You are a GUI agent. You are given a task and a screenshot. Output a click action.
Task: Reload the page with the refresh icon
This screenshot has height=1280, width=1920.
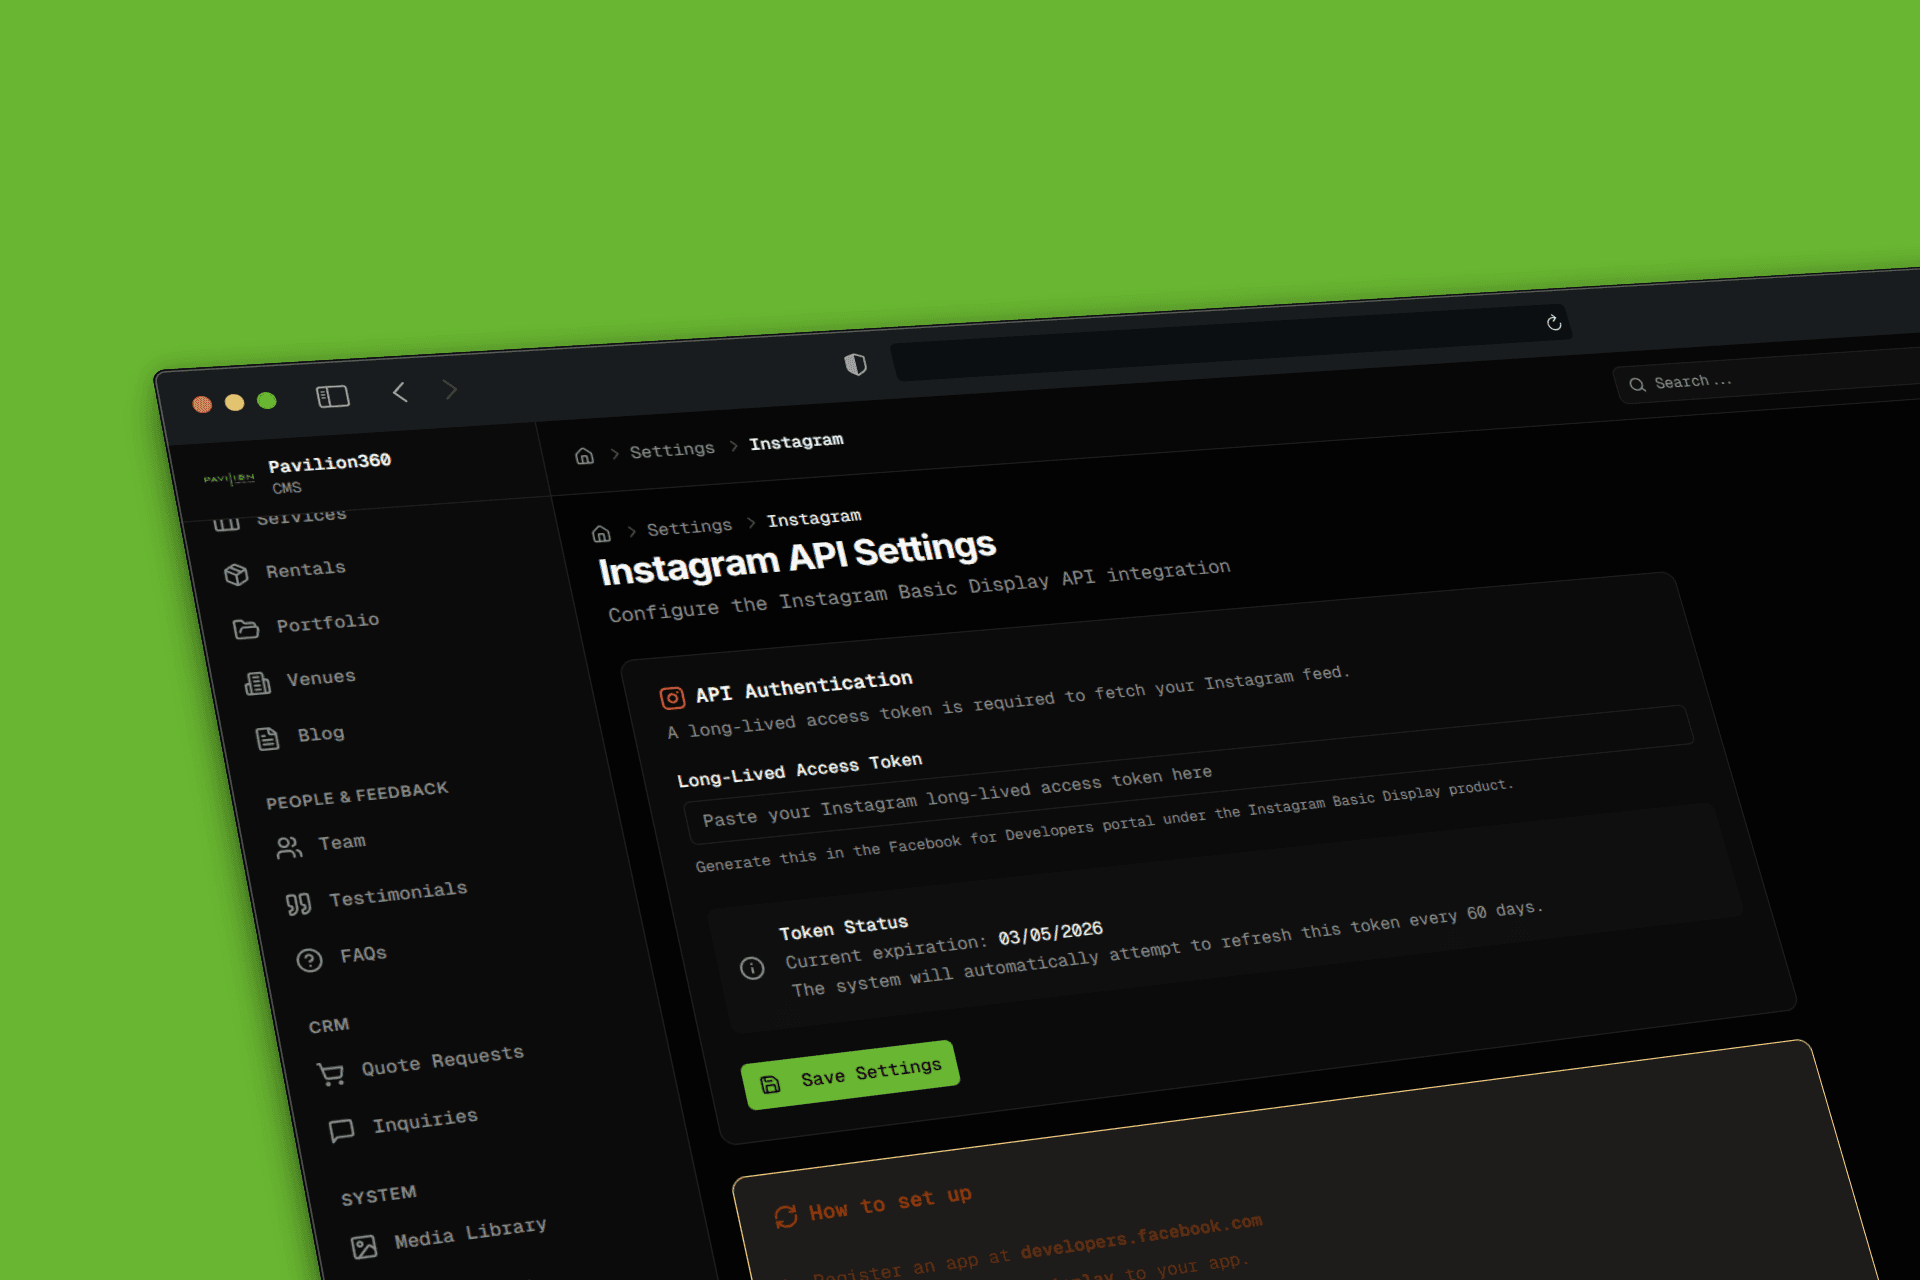[x=1554, y=322]
